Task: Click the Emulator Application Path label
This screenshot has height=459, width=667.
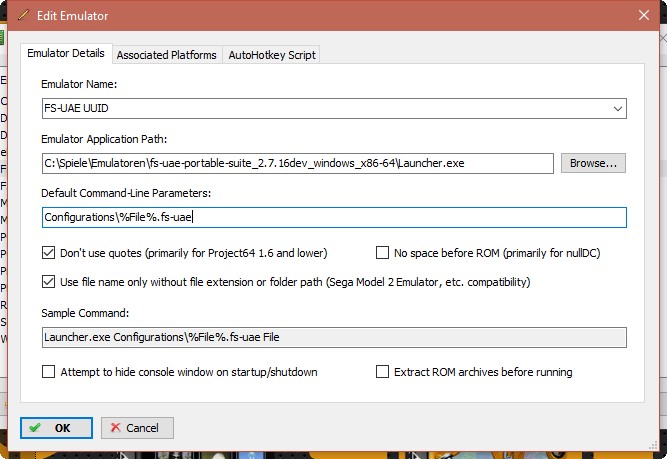Action: pyautogui.click(x=104, y=138)
